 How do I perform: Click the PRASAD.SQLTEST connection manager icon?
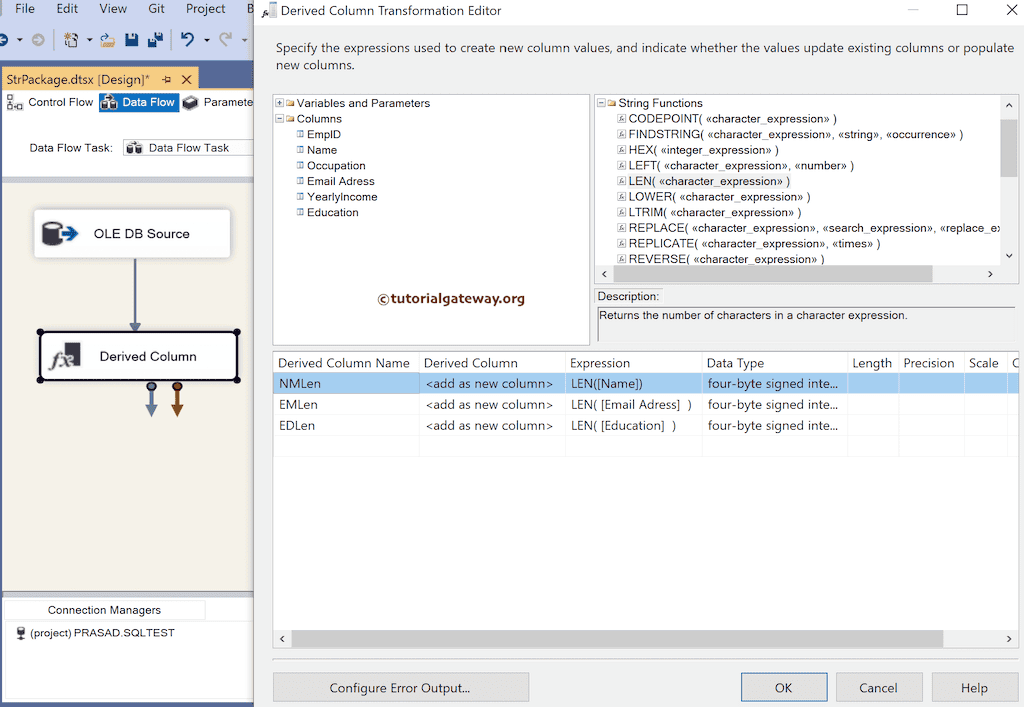coord(20,632)
